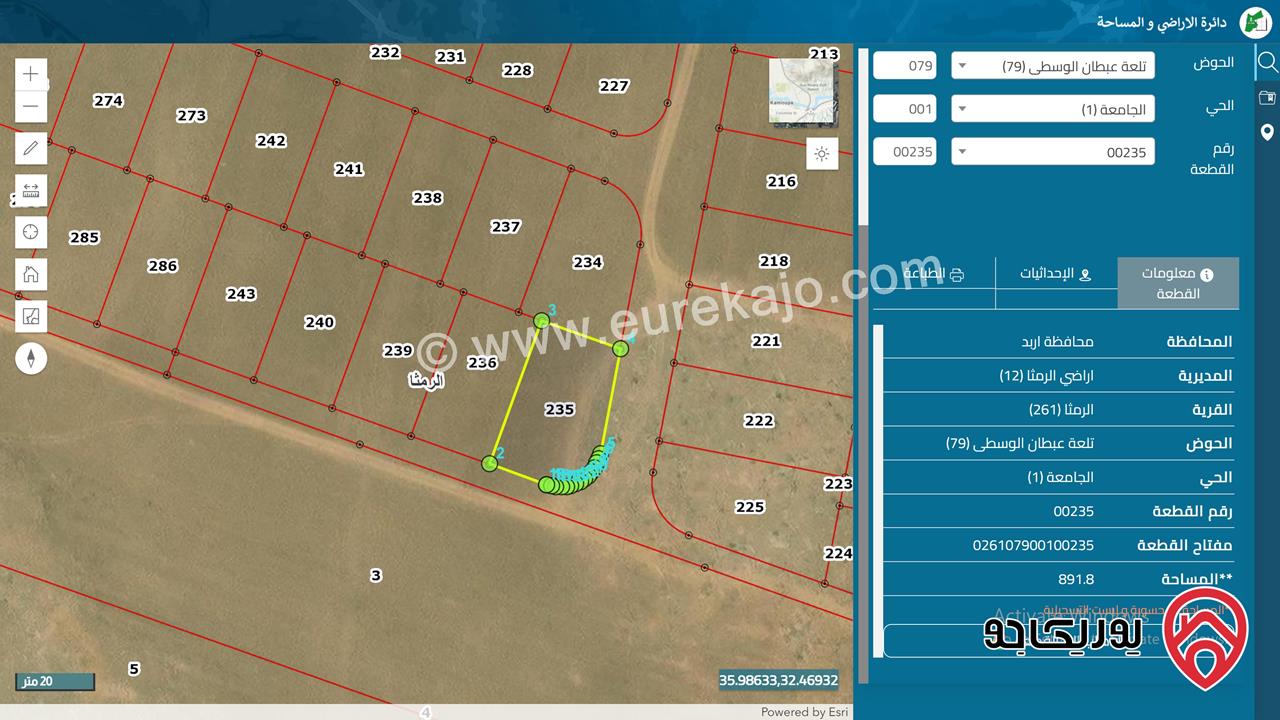
Task: Open the pencil draw tool
Action: (x=31, y=149)
